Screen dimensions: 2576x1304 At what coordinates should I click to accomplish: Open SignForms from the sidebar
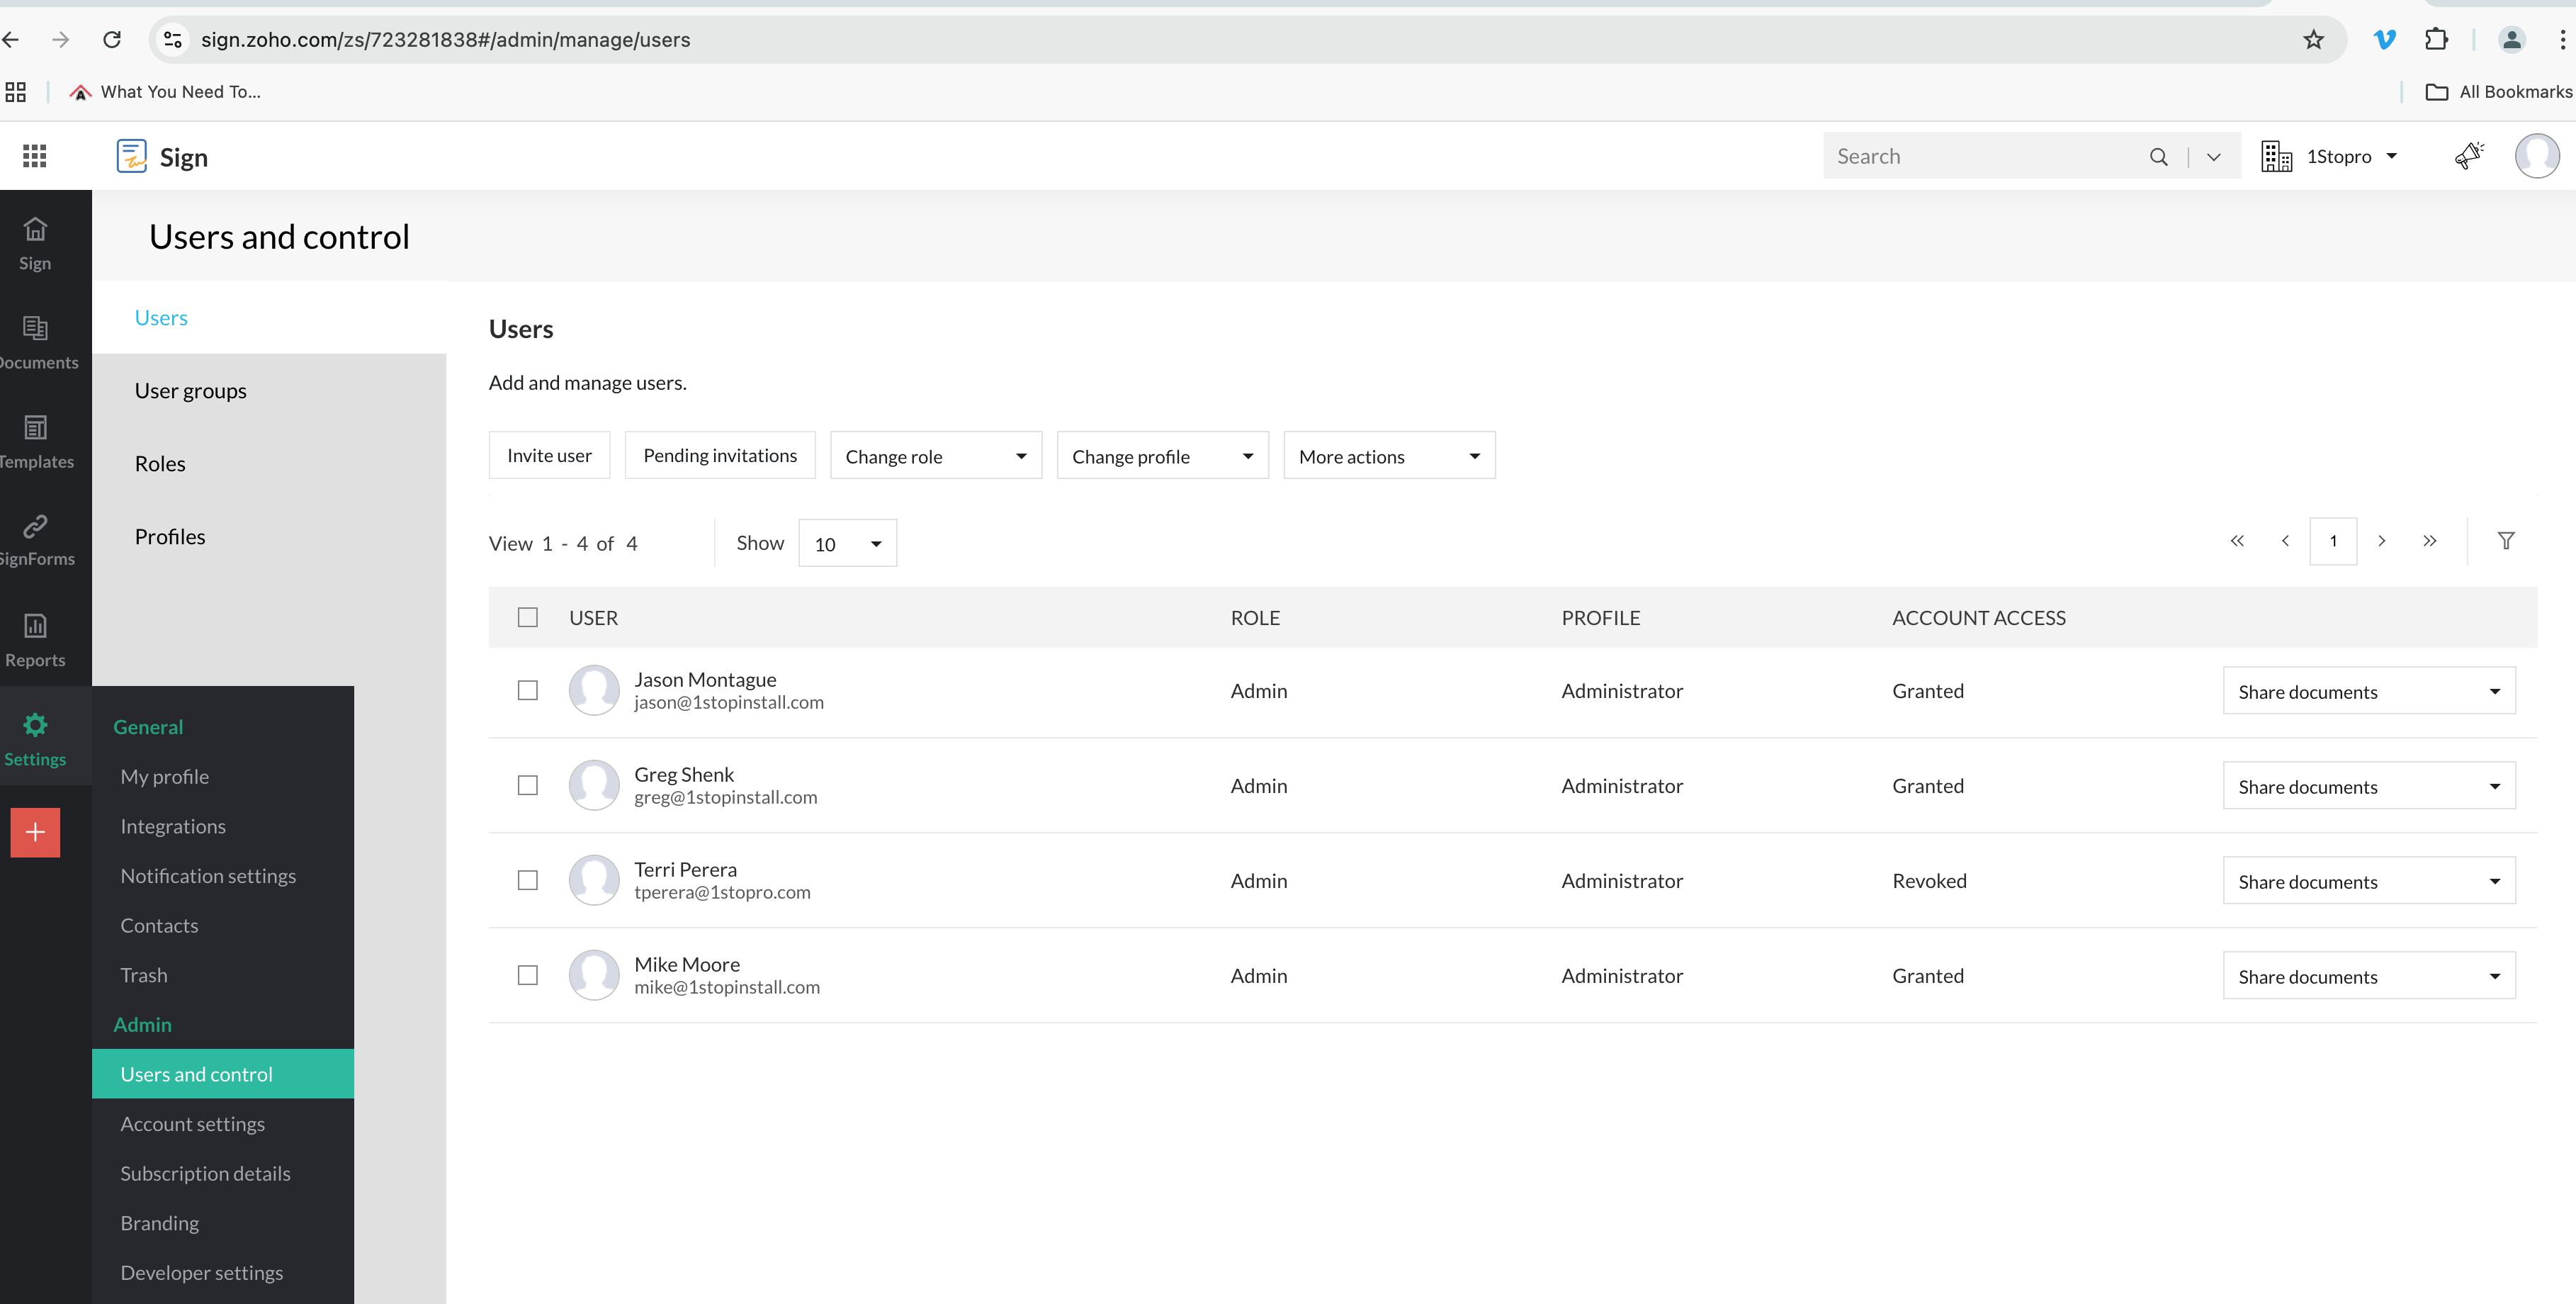coord(36,540)
